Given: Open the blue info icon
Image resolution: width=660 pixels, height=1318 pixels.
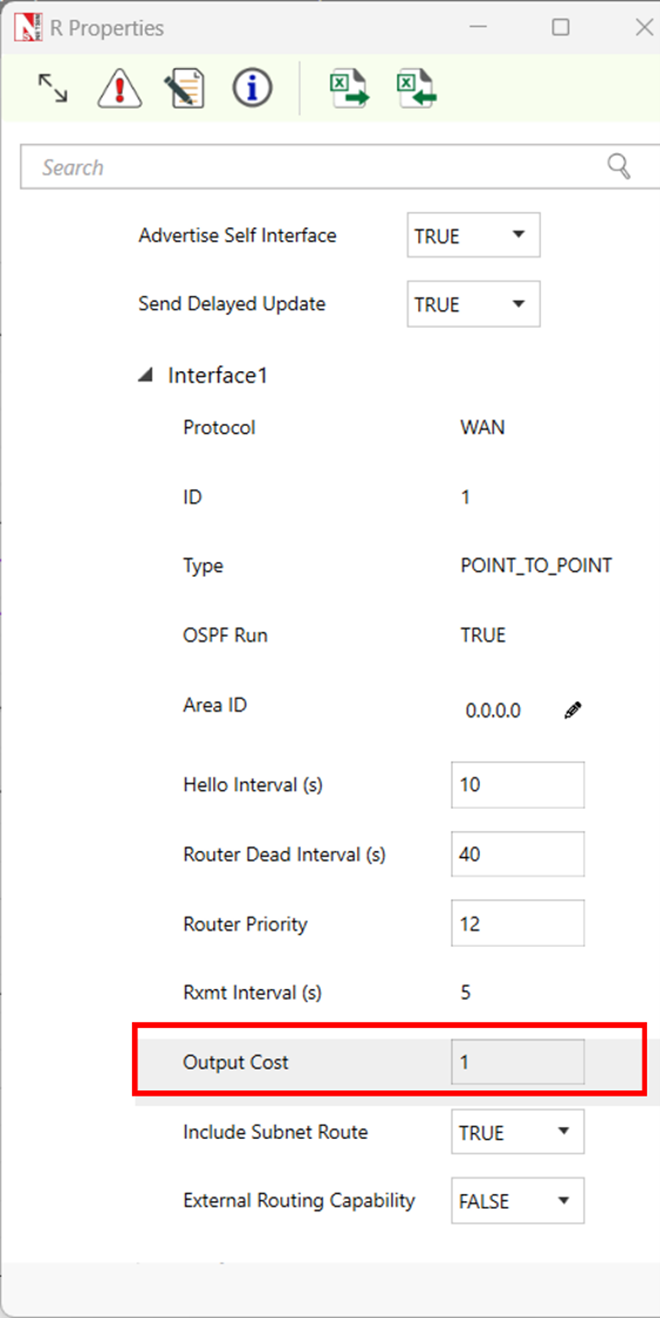Looking at the screenshot, I should [x=252, y=88].
